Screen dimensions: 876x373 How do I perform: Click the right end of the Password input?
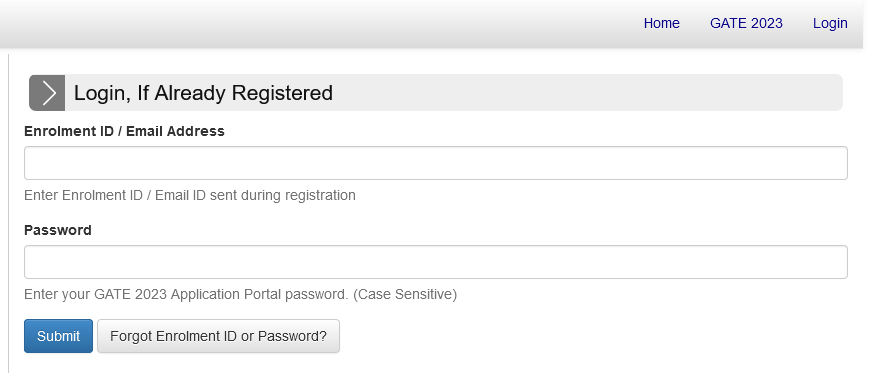827,262
